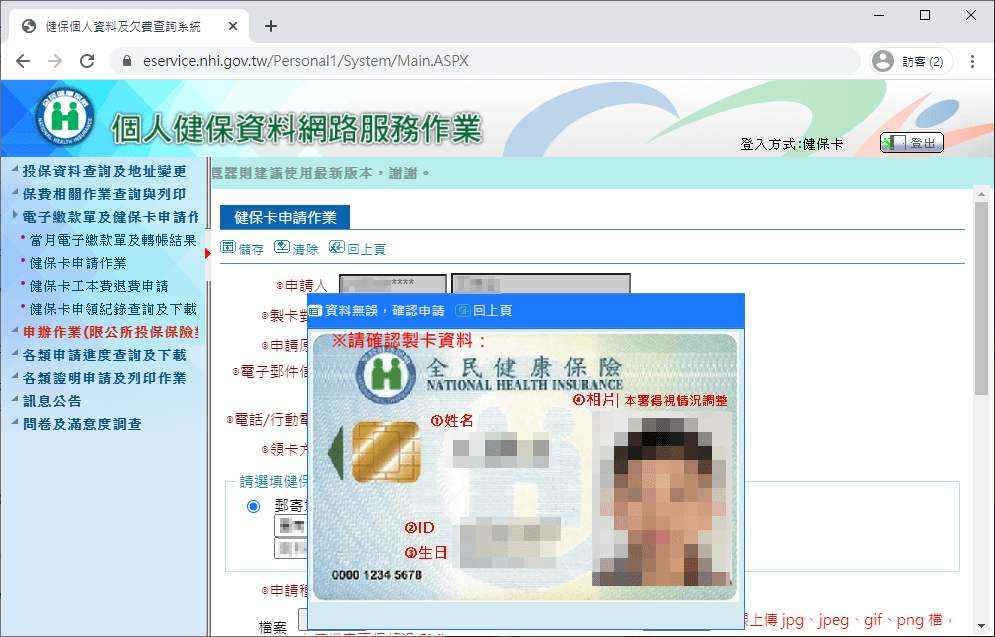
Task: Expand 申辦作業(限公所投保保險) menu
Action: [109, 332]
